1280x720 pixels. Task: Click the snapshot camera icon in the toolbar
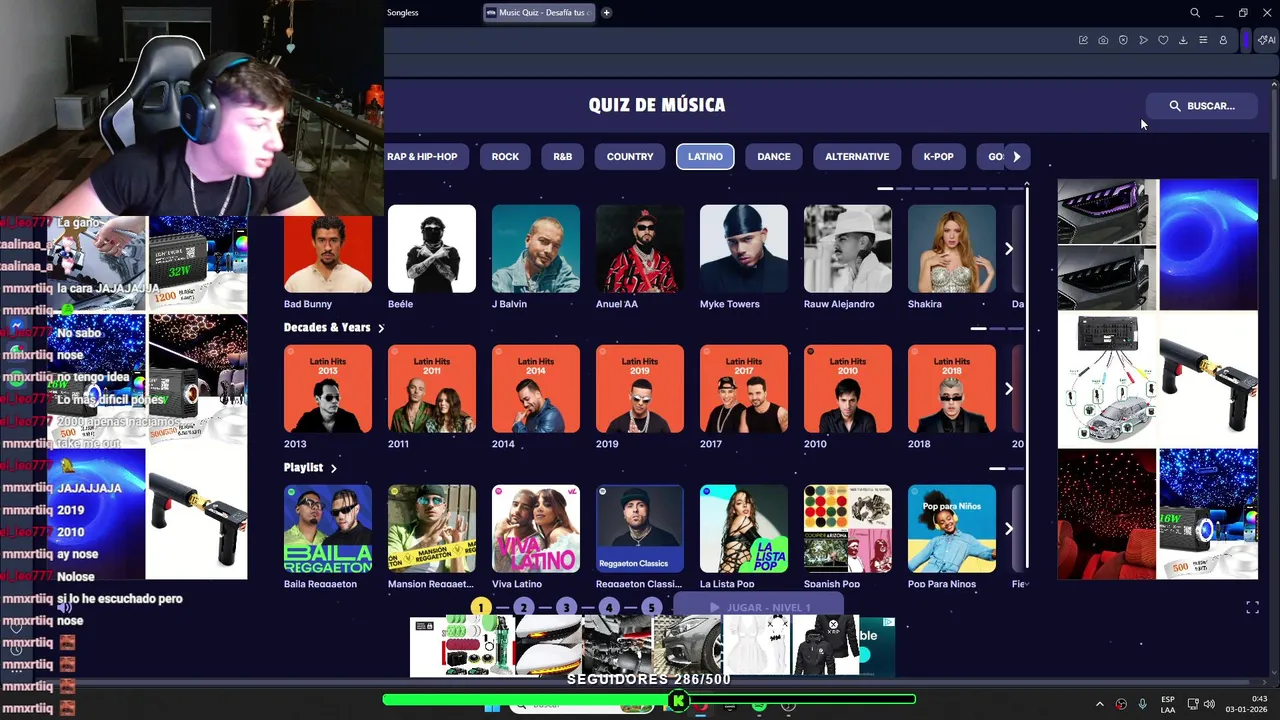(x=1103, y=40)
